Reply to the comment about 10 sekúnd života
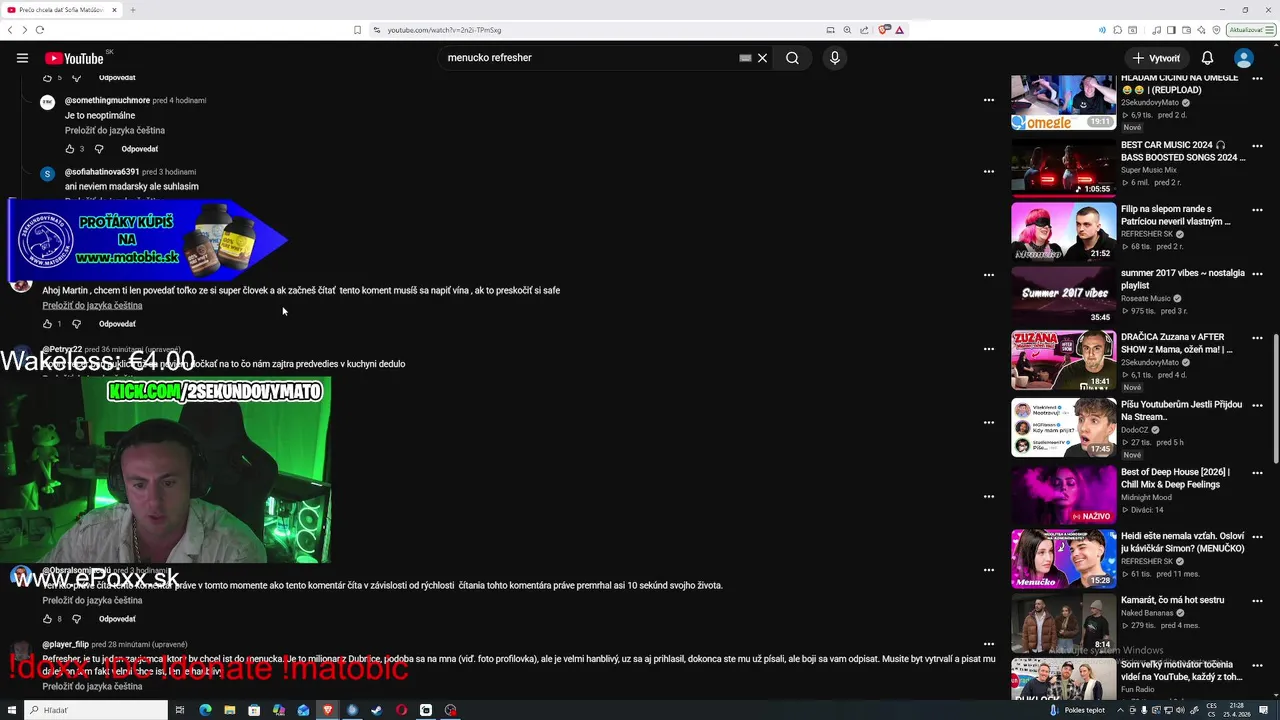Image resolution: width=1280 pixels, height=720 pixels. [x=117, y=619]
